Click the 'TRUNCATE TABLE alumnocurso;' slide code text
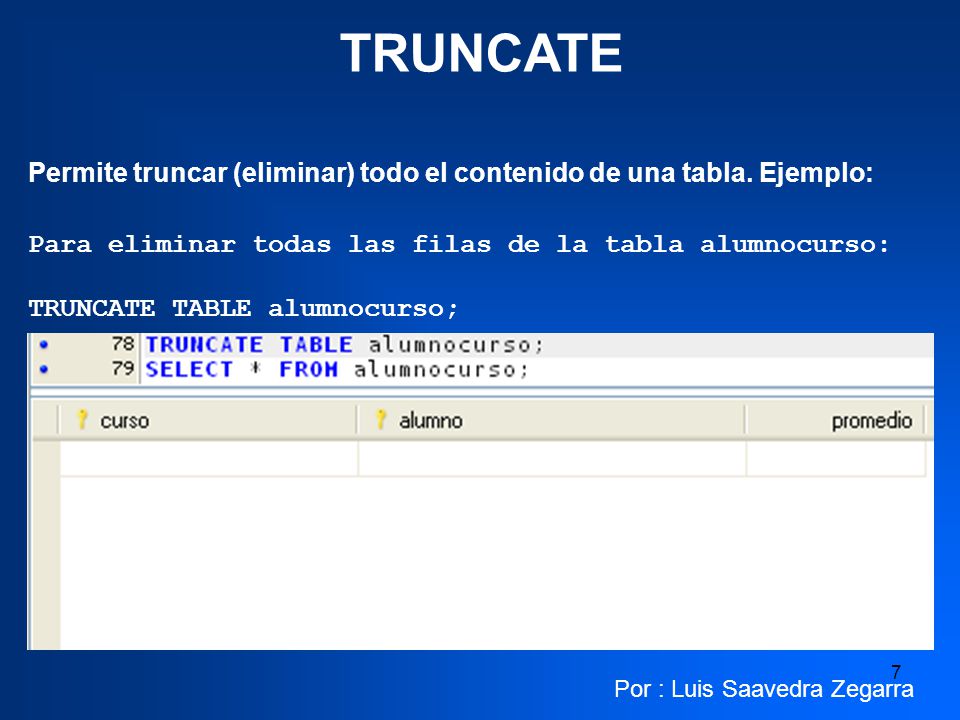The image size is (960, 720). [243, 308]
